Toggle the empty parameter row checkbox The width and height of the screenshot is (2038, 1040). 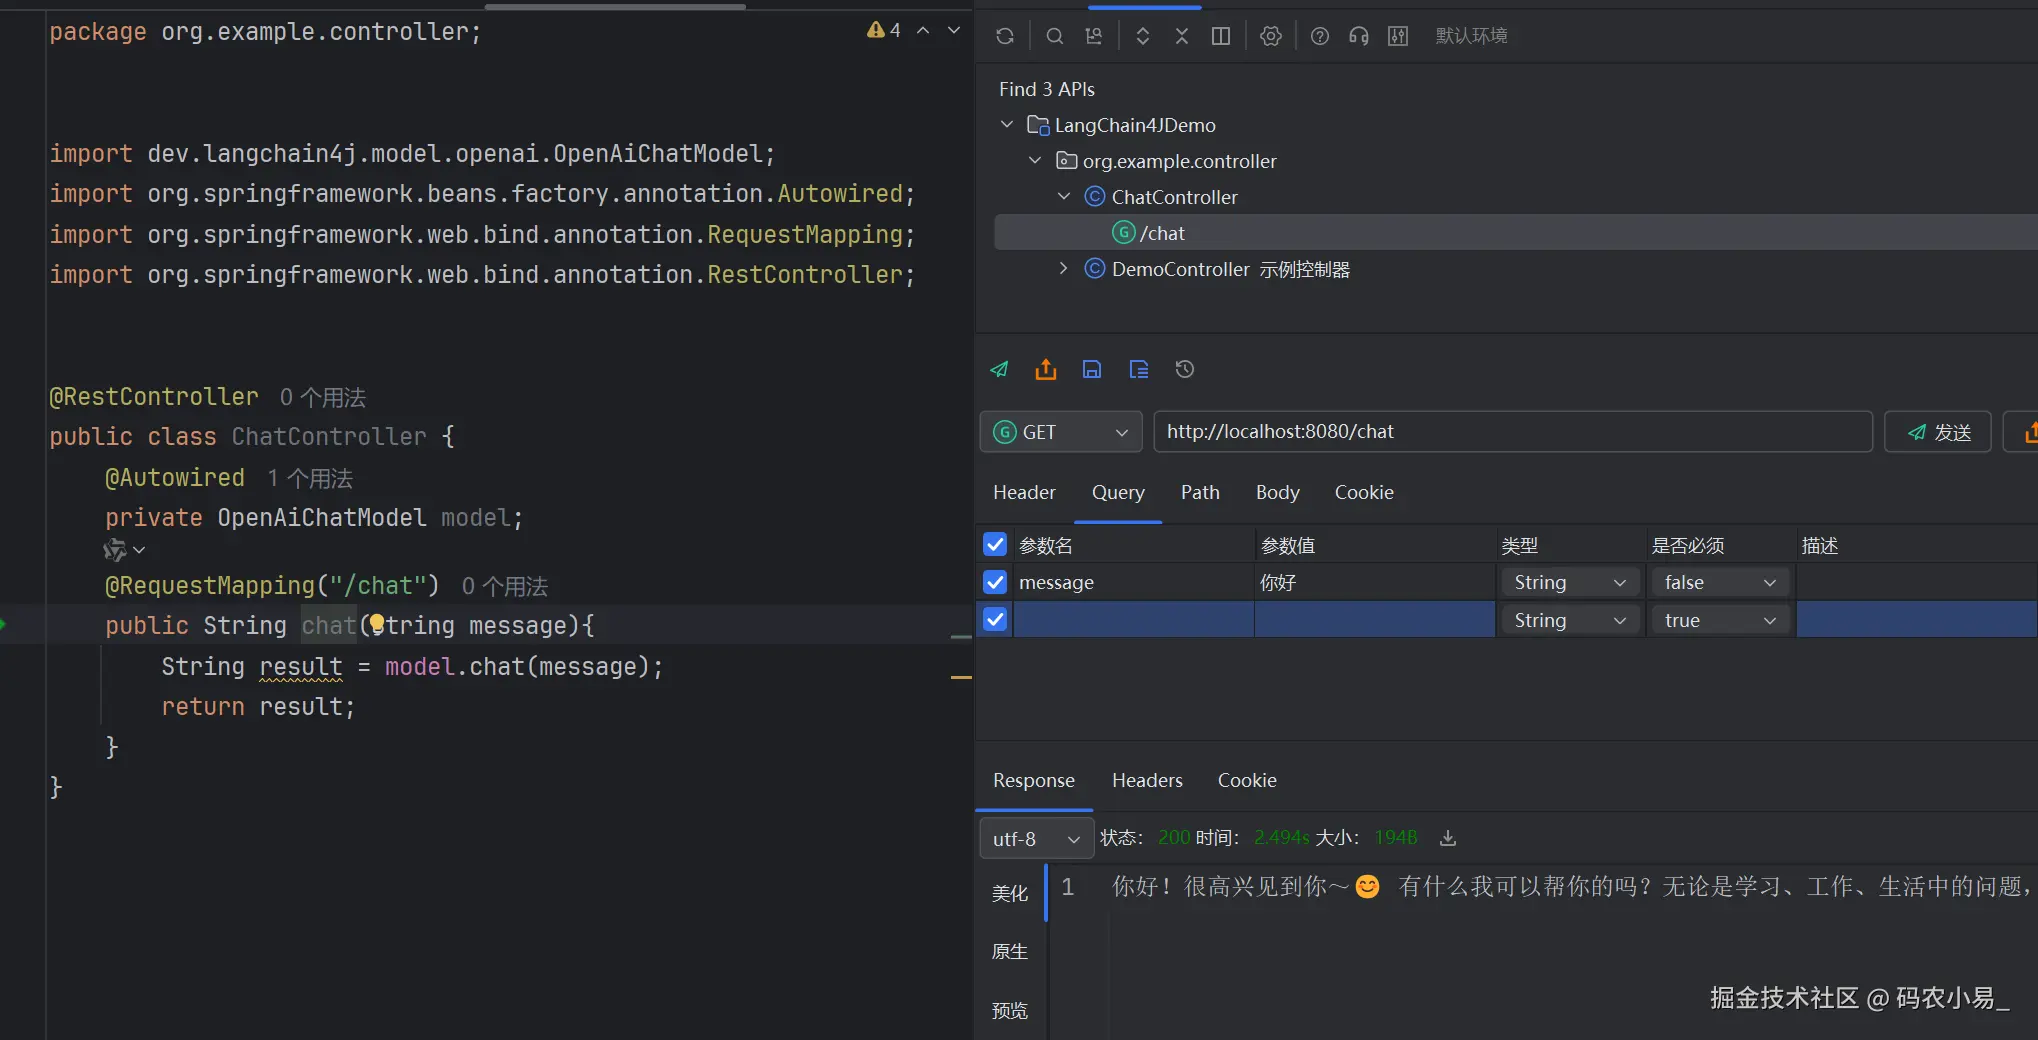(995, 620)
